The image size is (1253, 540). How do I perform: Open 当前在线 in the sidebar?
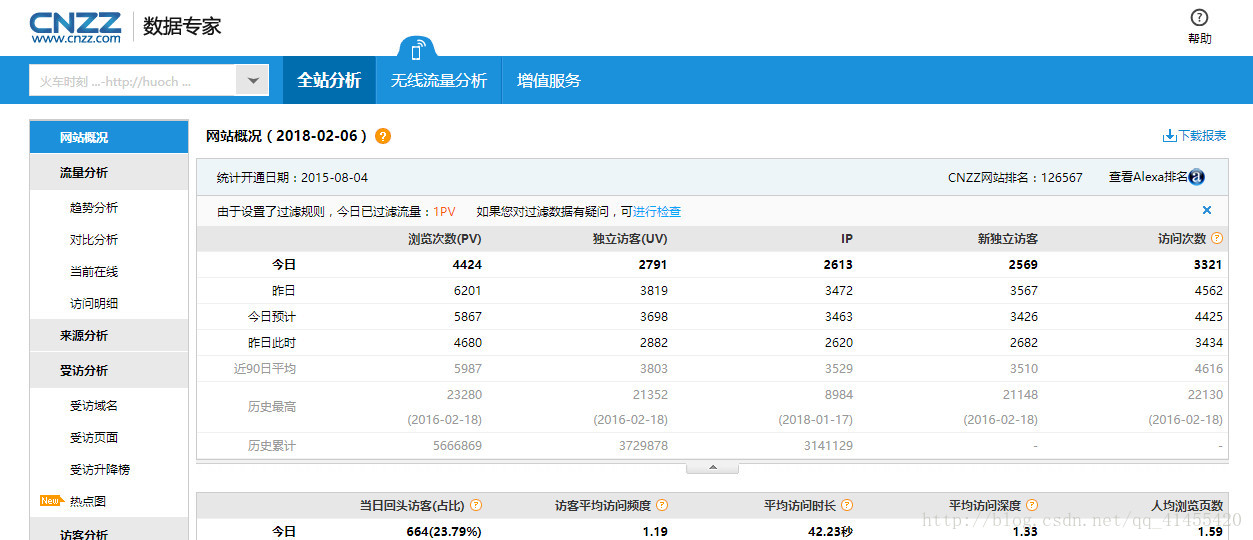pyautogui.click(x=94, y=272)
